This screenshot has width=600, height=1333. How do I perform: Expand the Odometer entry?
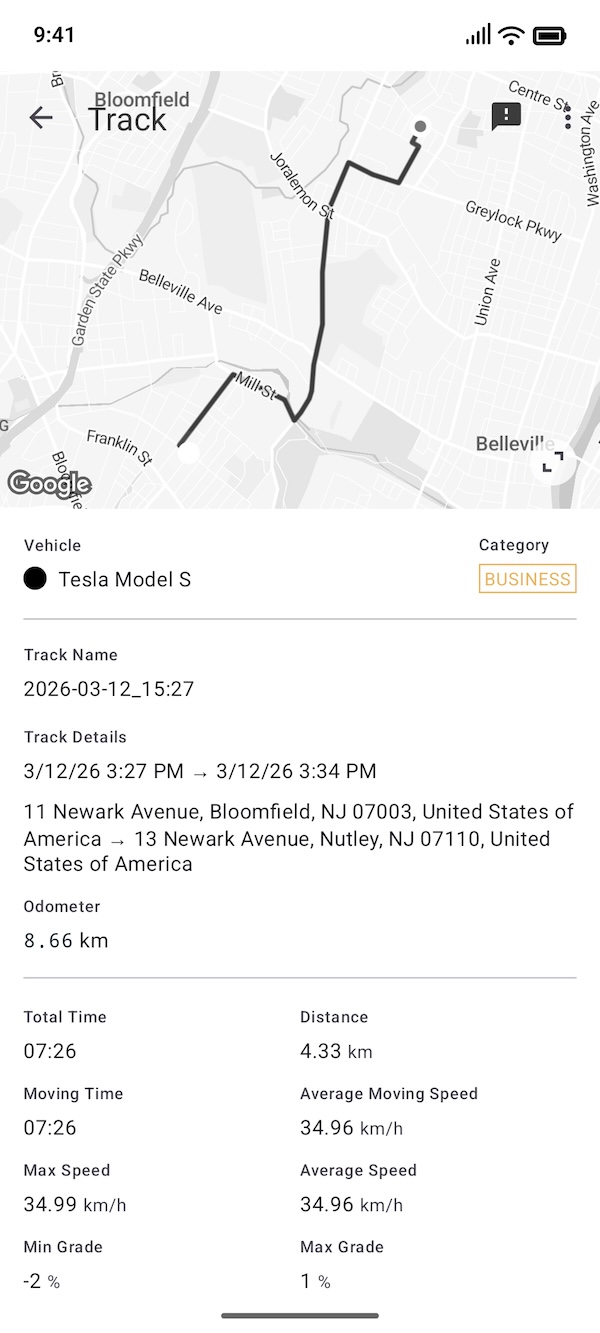point(58,907)
